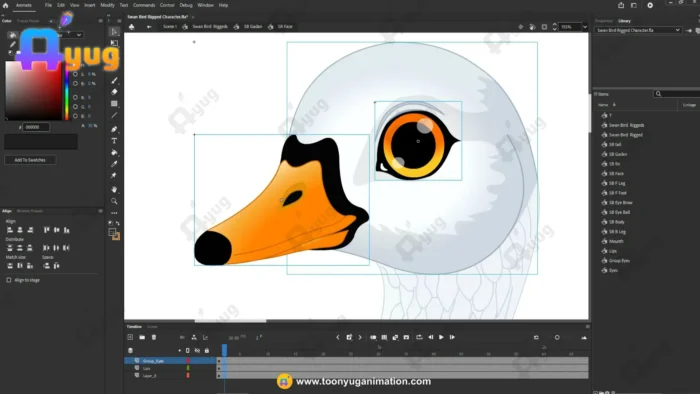This screenshot has height=394, width=700.
Task: Toggle hide all layers eye icon
Action: point(197,351)
